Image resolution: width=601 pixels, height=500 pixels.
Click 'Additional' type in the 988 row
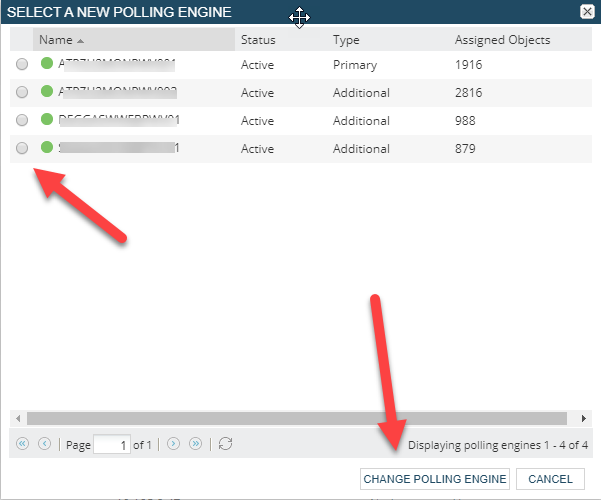point(361,120)
